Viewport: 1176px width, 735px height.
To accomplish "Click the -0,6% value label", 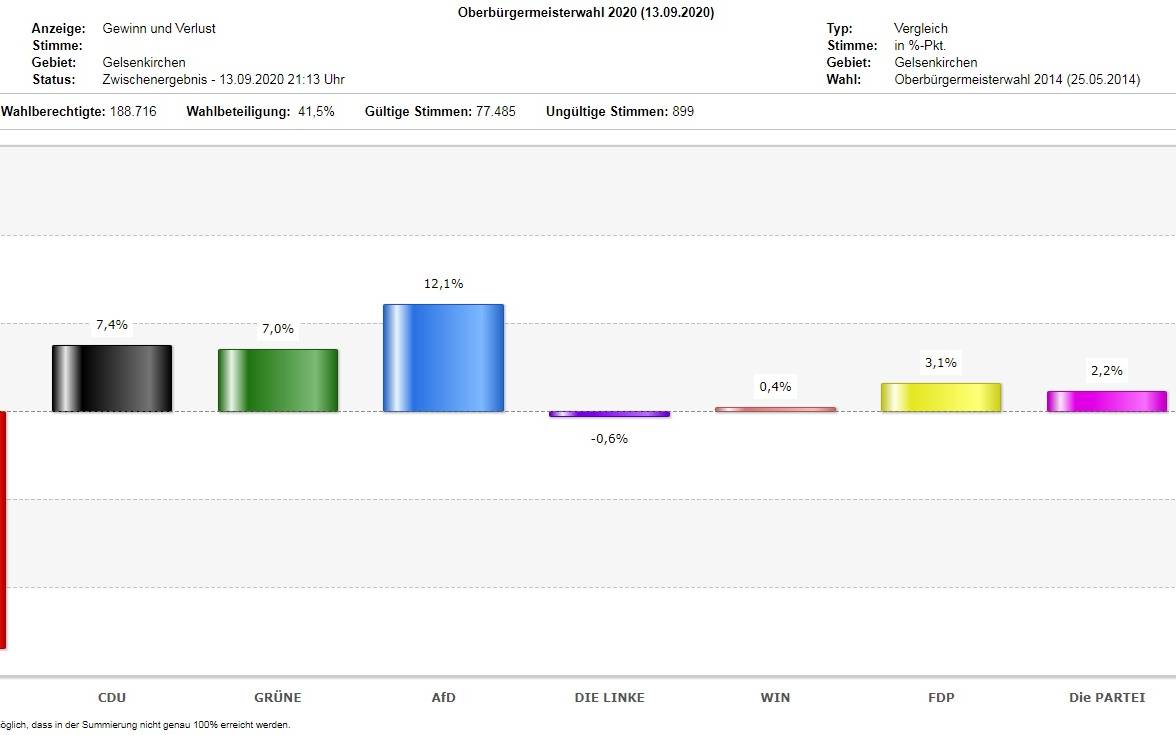I will click(609, 438).
